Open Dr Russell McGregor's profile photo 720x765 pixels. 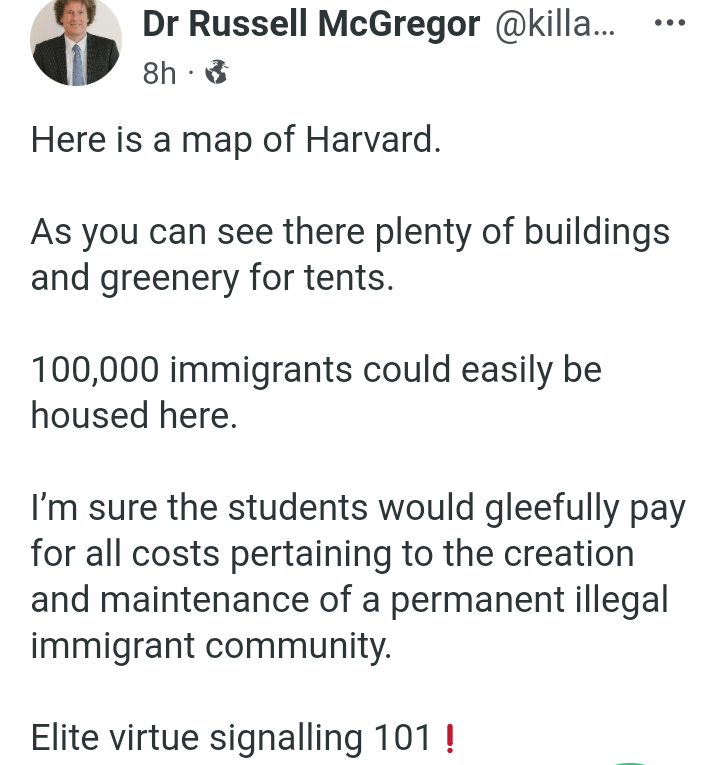(x=76, y=41)
